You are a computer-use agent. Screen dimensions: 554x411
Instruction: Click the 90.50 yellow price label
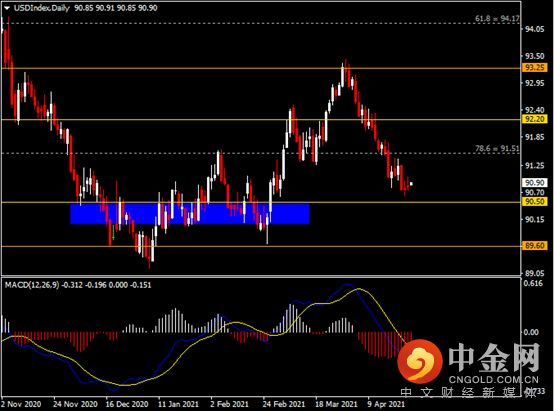pos(534,201)
